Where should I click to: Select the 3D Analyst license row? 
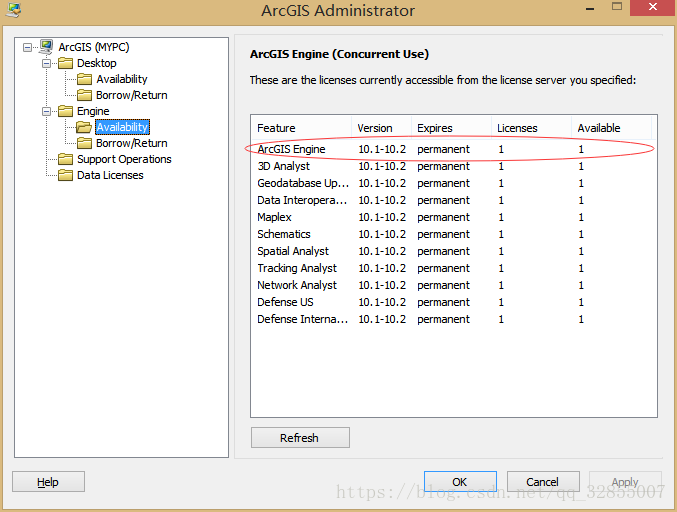(x=453, y=166)
